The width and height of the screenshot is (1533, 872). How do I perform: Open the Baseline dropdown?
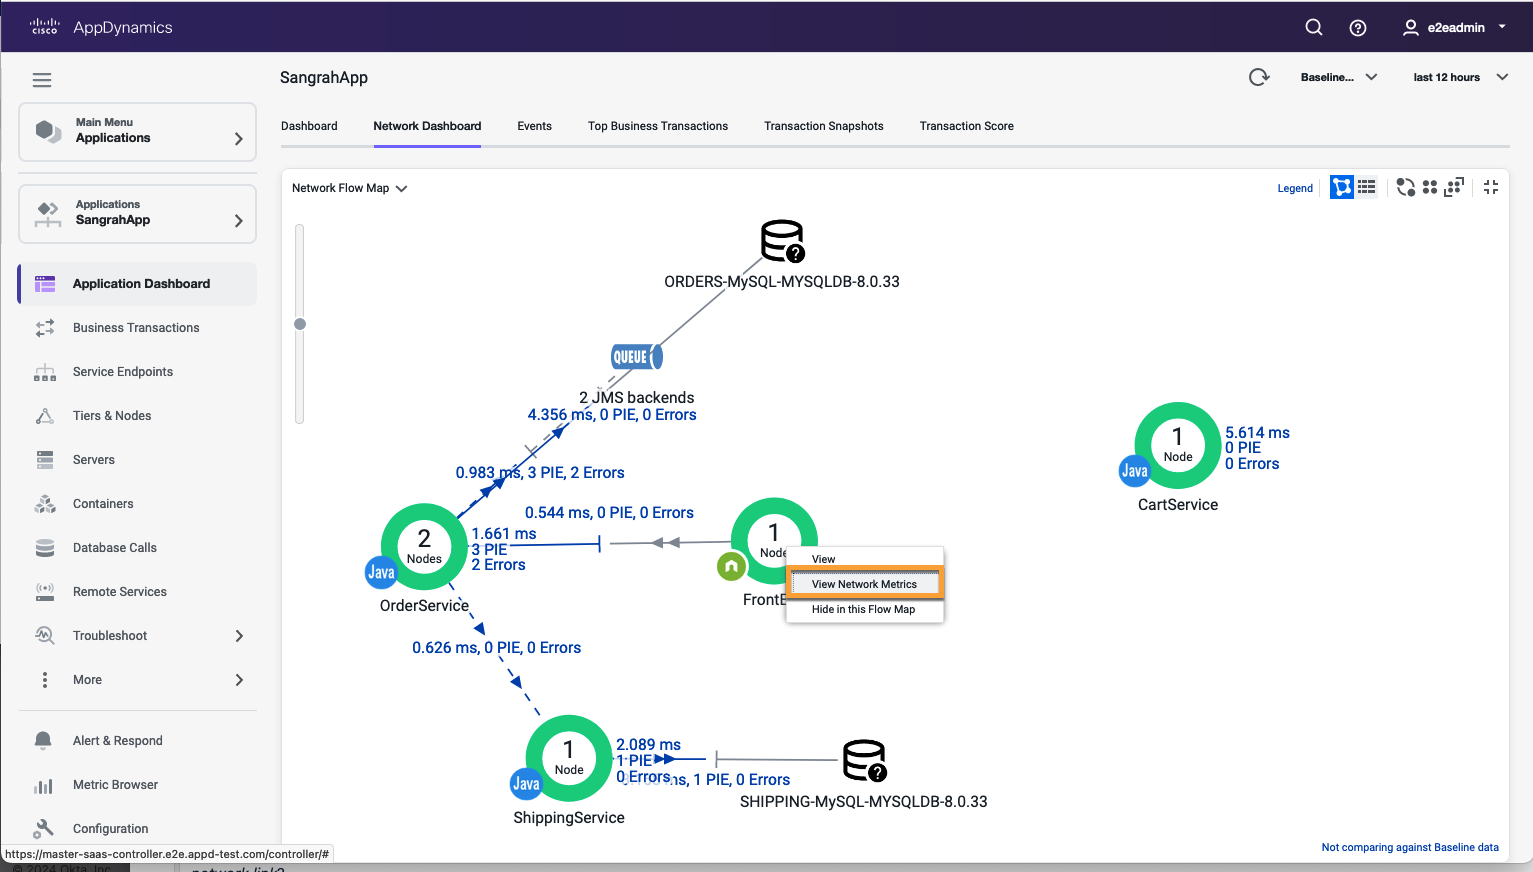(1339, 77)
